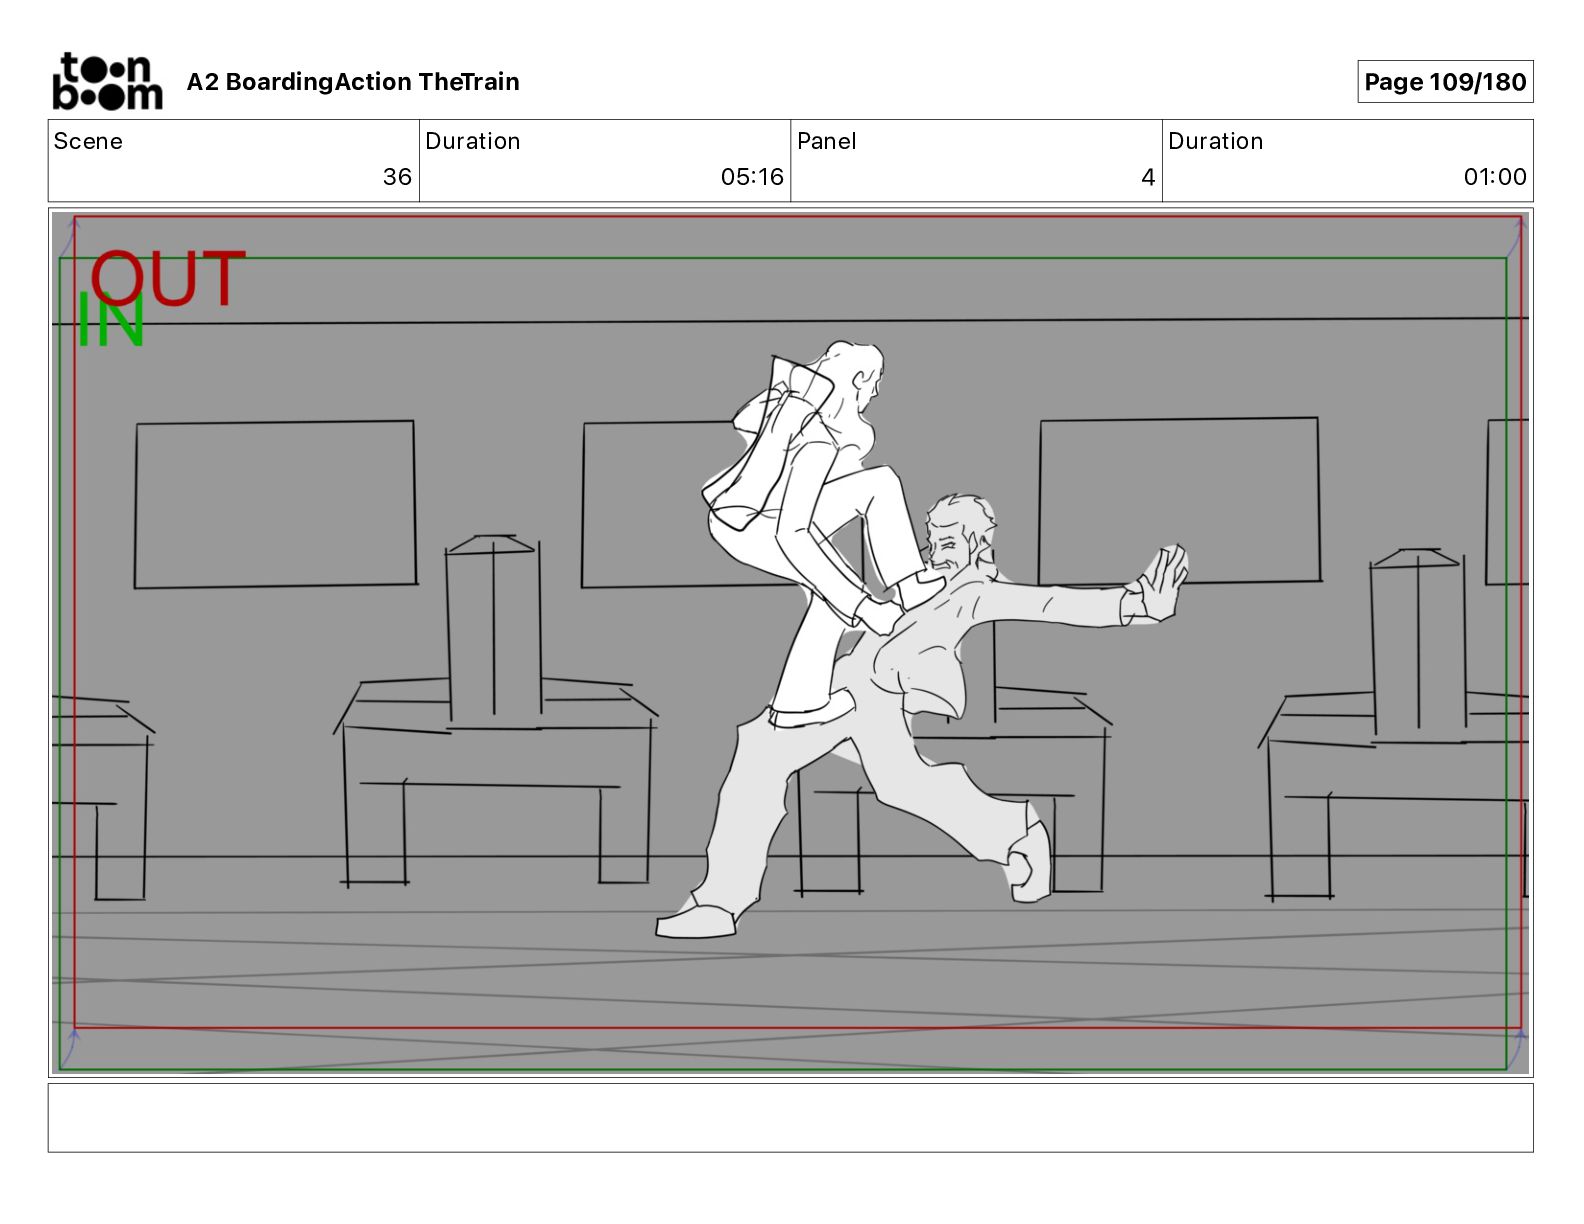The height and width of the screenshot is (1224, 1584).
Task: Click the 'Scene' label
Action: tap(88, 141)
